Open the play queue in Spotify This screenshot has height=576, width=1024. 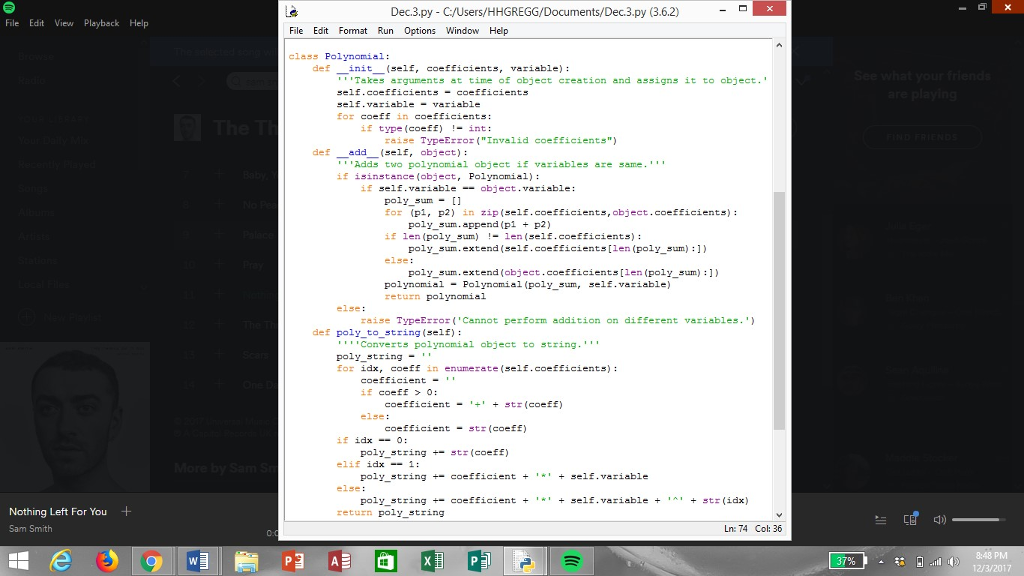click(x=880, y=519)
